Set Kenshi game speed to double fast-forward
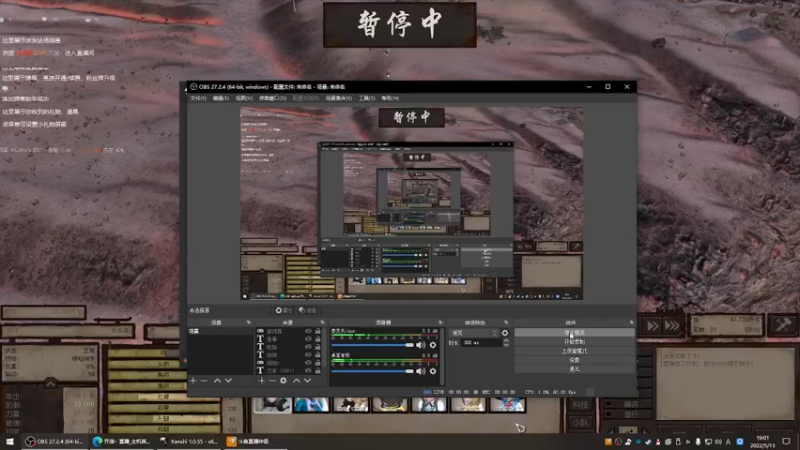Image resolution: width=800 pixels, height=450 pixels. coord(653,326)
